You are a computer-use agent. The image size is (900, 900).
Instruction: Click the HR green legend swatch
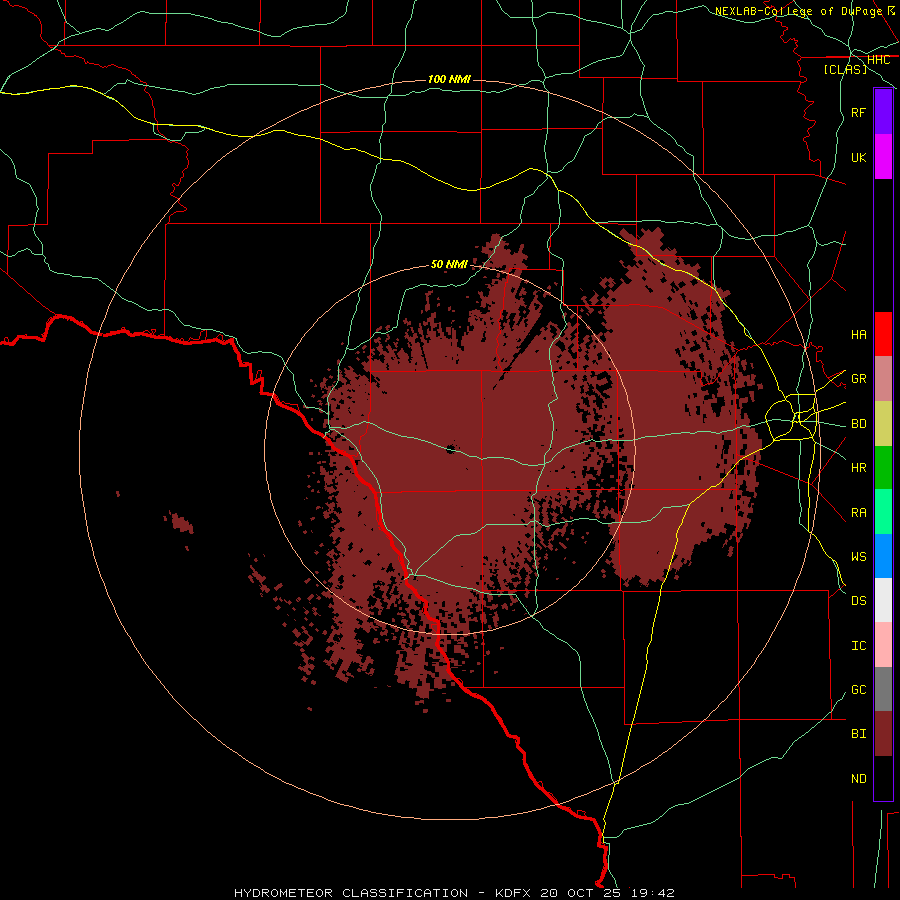(x=883, y=467)
